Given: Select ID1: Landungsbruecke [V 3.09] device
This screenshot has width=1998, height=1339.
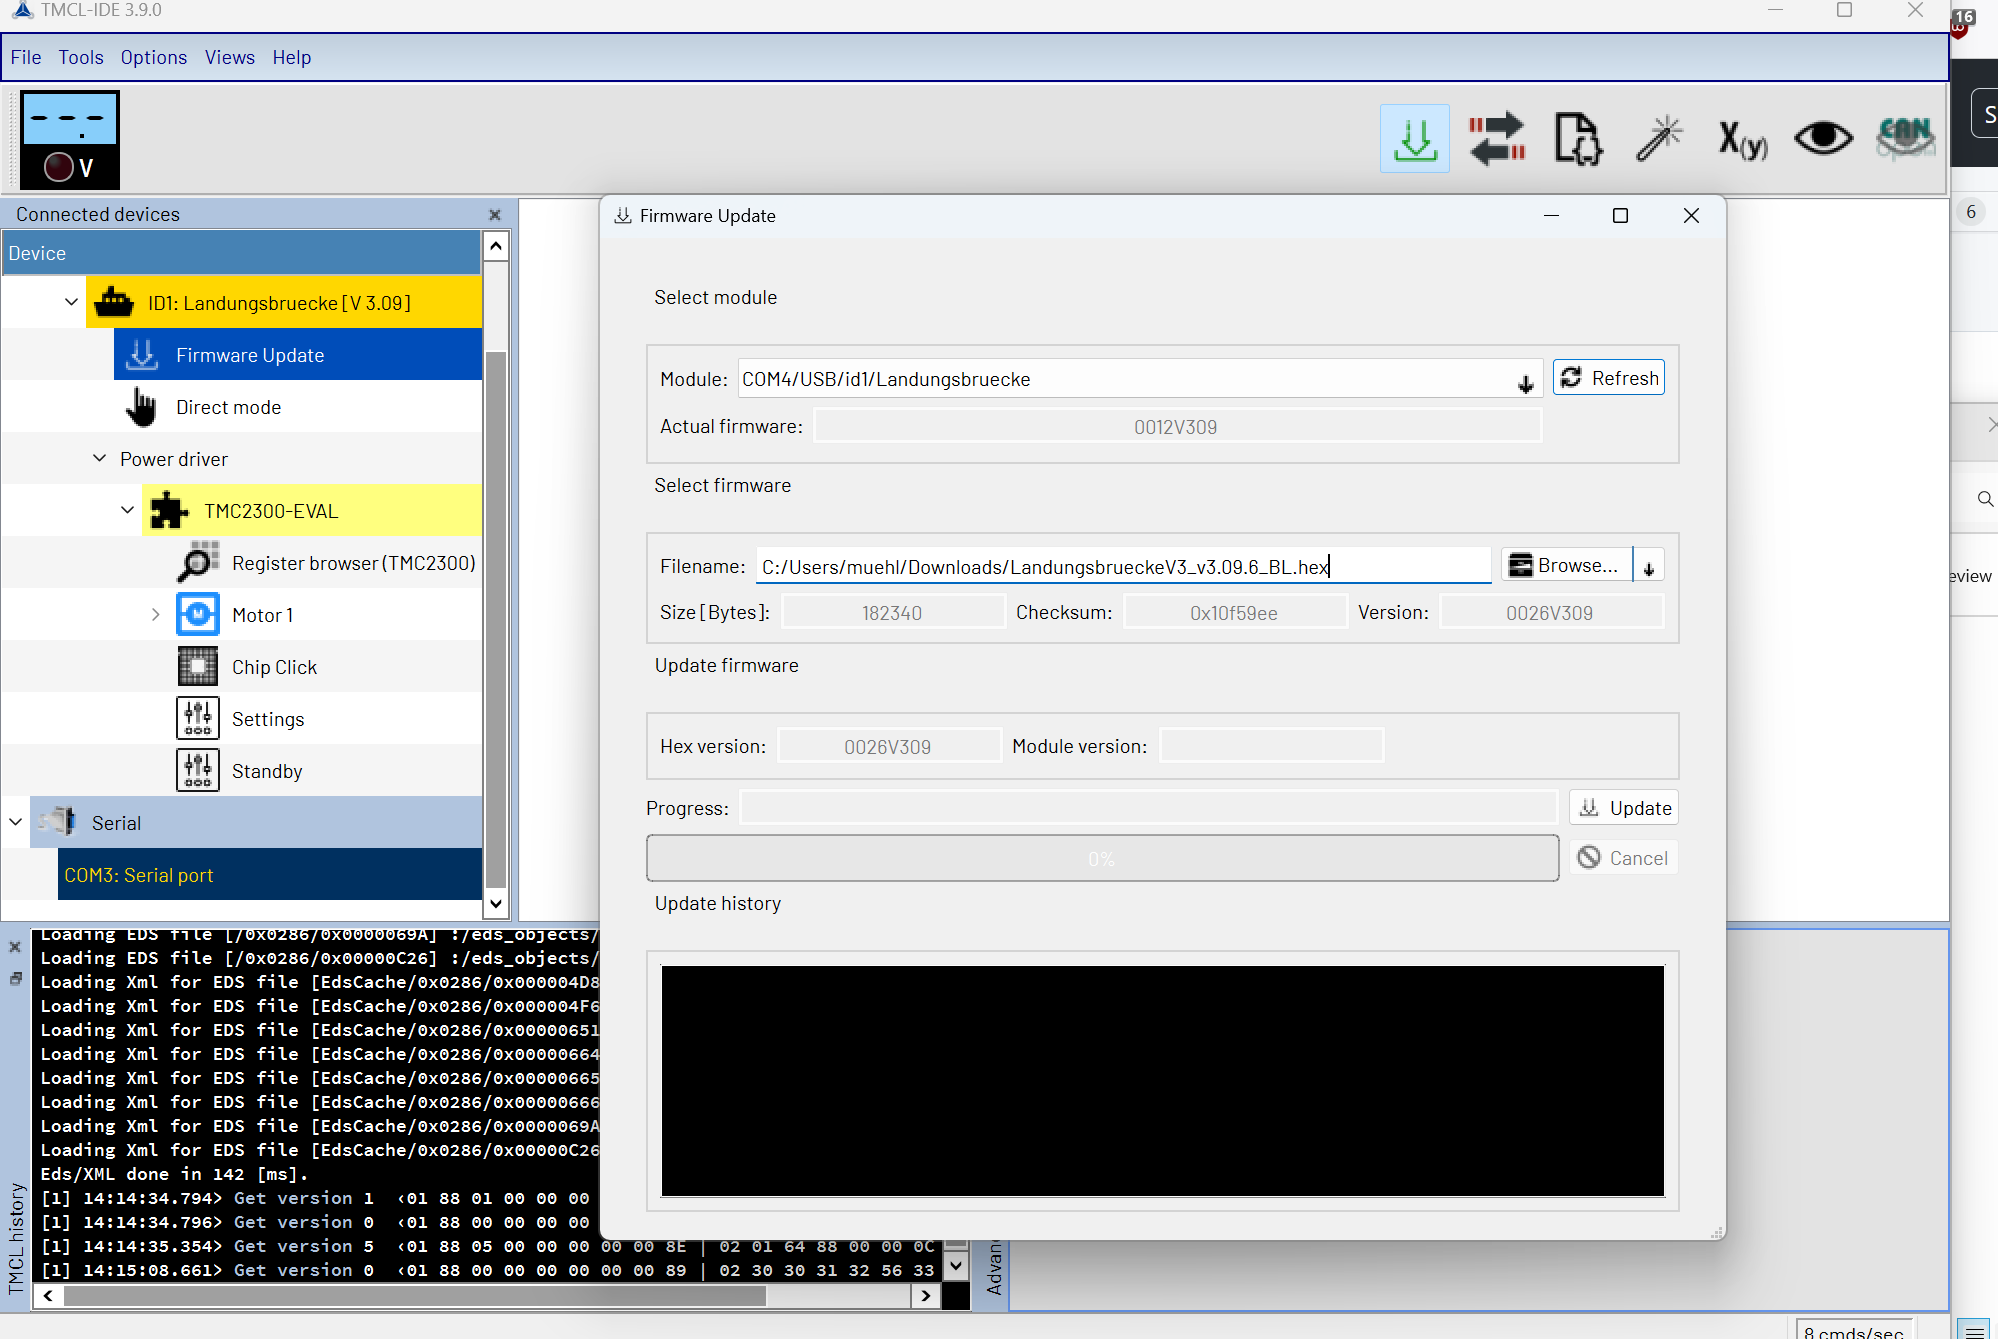Looking at the screenshot, I should click(x=284, y=302).
